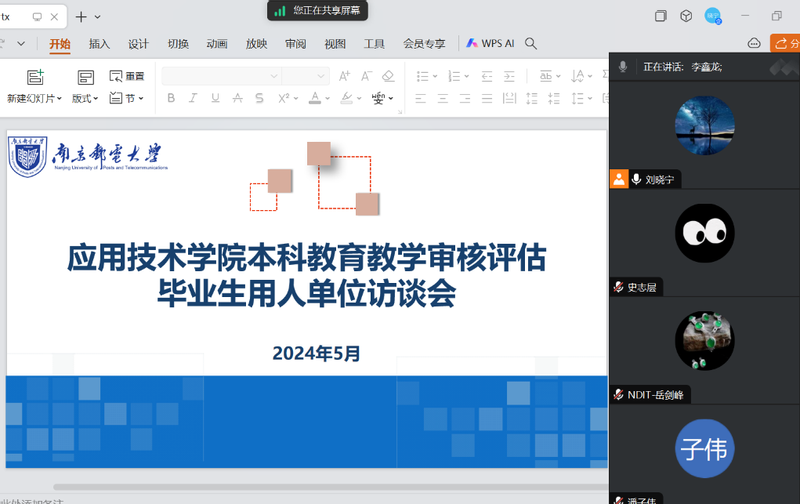The height and width of the screenshot is (504, 800).
Task: Toggle underline formatting
Action: tap(215, 98)
